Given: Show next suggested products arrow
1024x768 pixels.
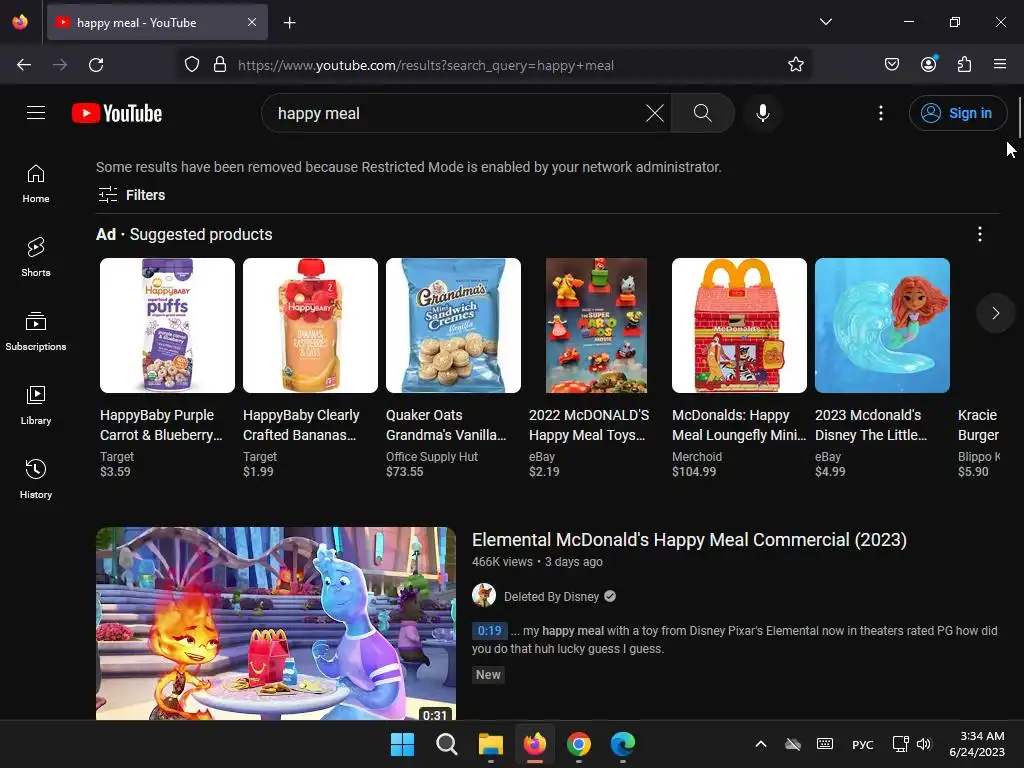Looking at the screenshot, I should pyautogui.click(x=995, y=313).
